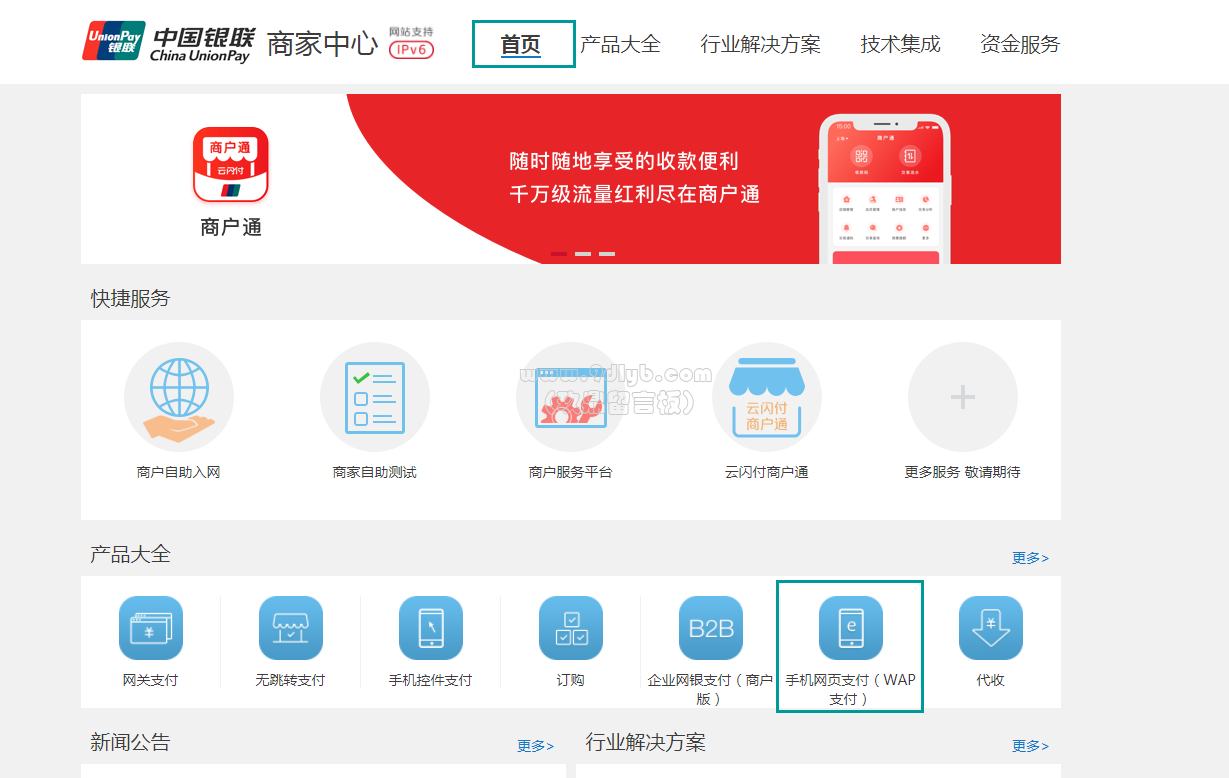Viewport: 1229px width, 778px height.
Task: Click the 商户自助入网 text label
Action: [x=179, y=472]
